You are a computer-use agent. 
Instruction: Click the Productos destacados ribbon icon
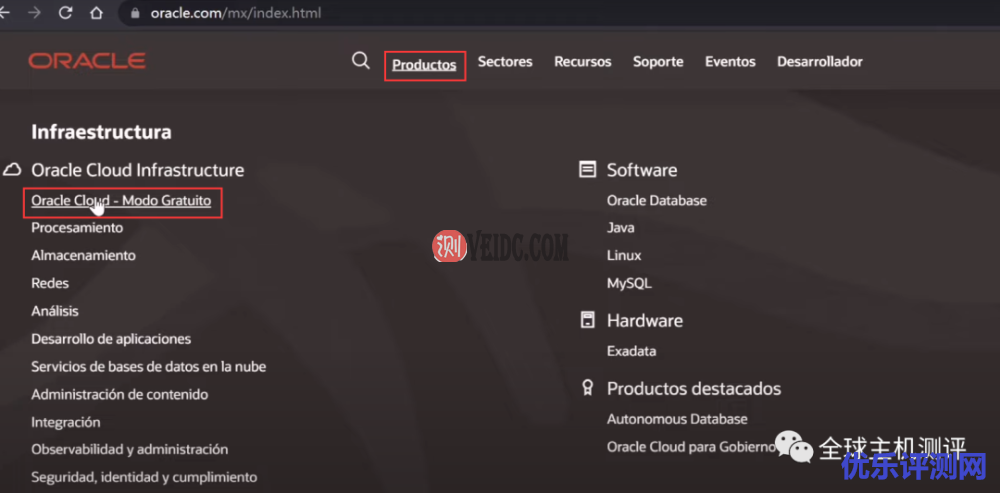pos(587,388)
